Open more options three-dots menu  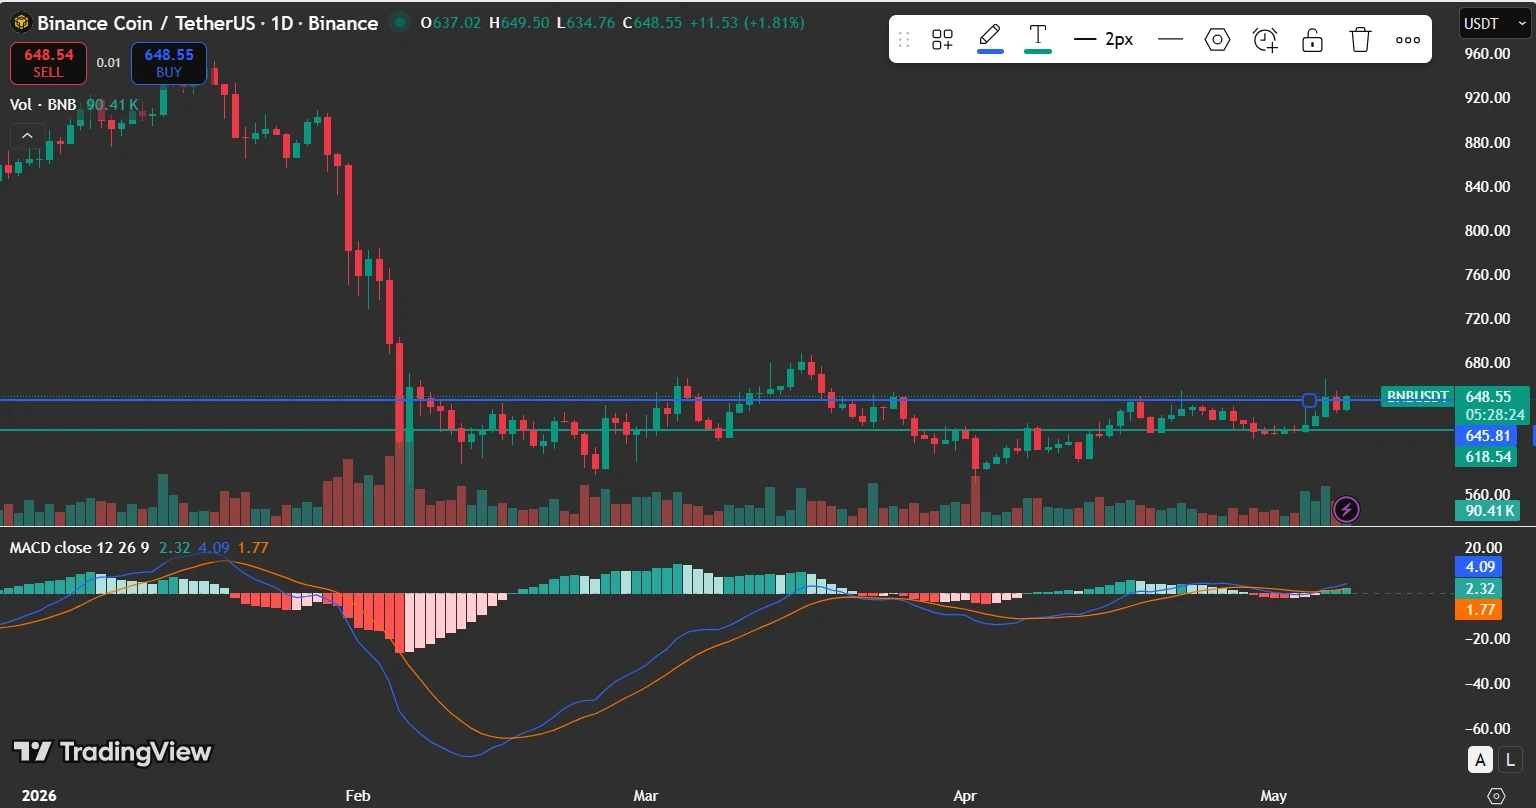[x=1408, y=40]
